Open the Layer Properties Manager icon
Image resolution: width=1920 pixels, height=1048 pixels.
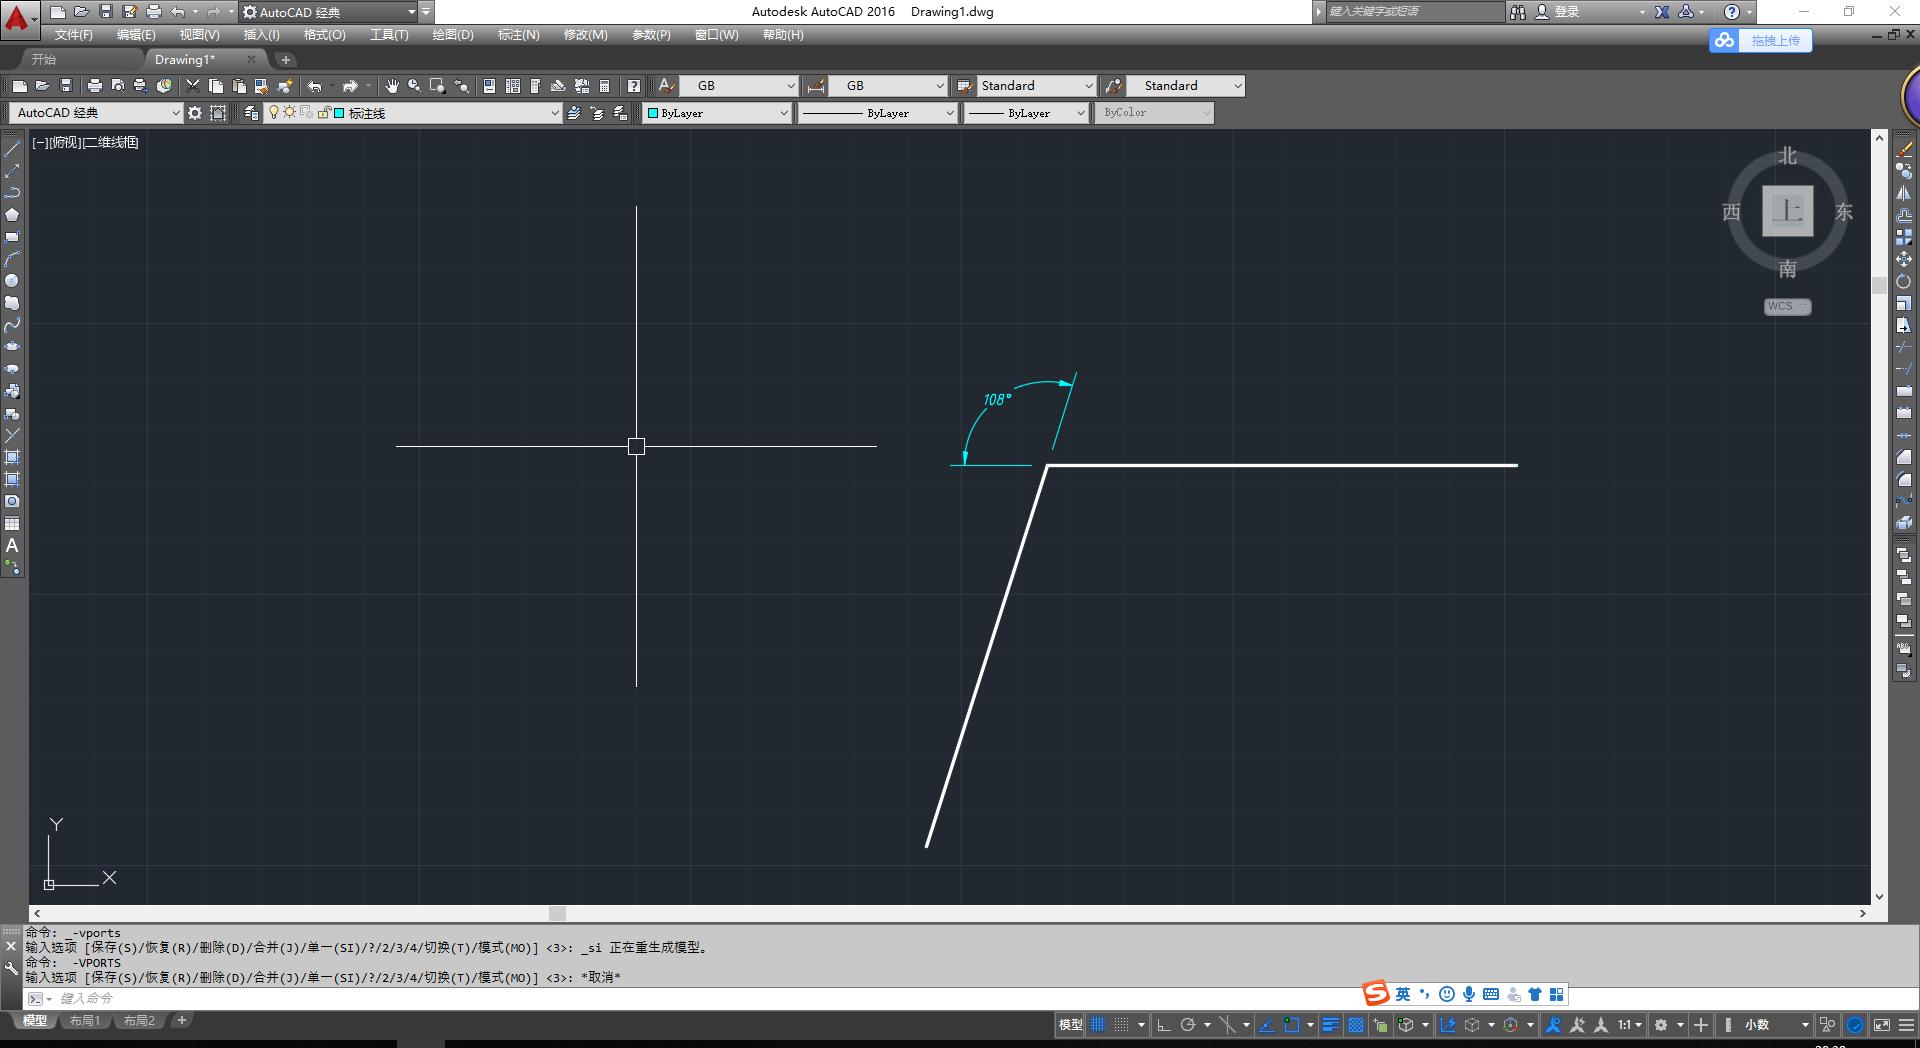tap(251, 113)
